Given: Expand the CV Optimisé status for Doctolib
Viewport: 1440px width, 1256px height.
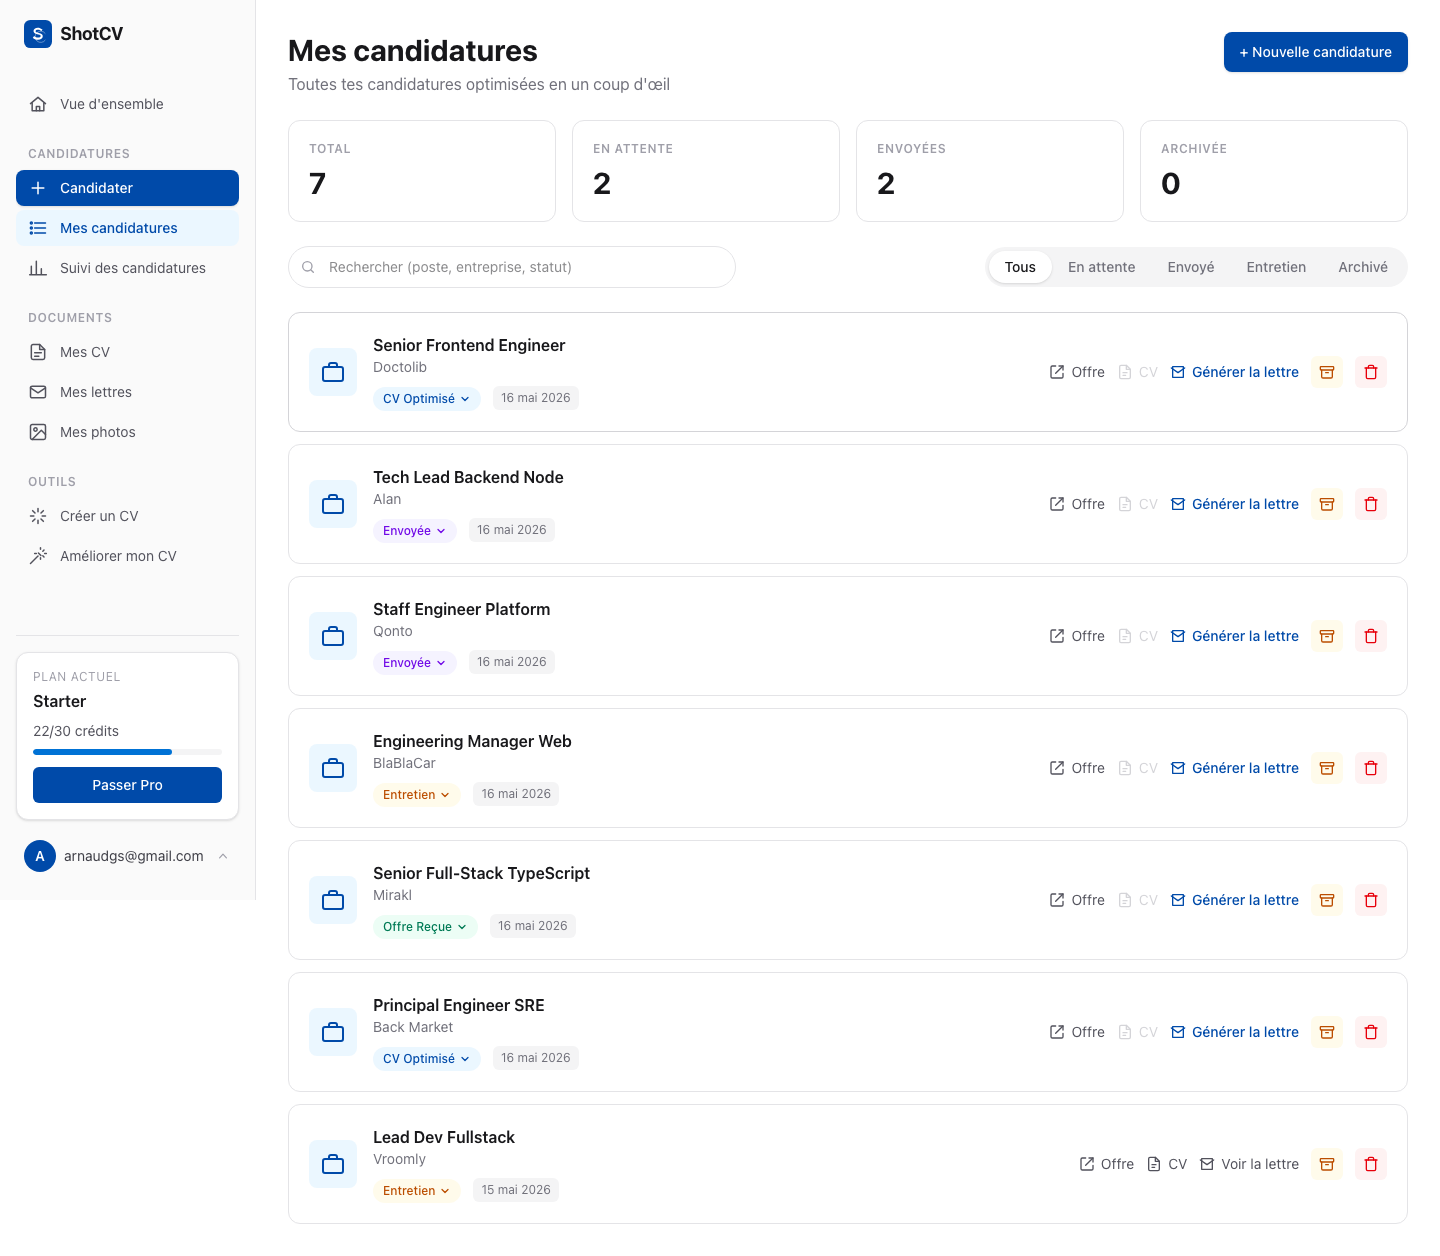Looking at the screenshot, I should 427,399.
